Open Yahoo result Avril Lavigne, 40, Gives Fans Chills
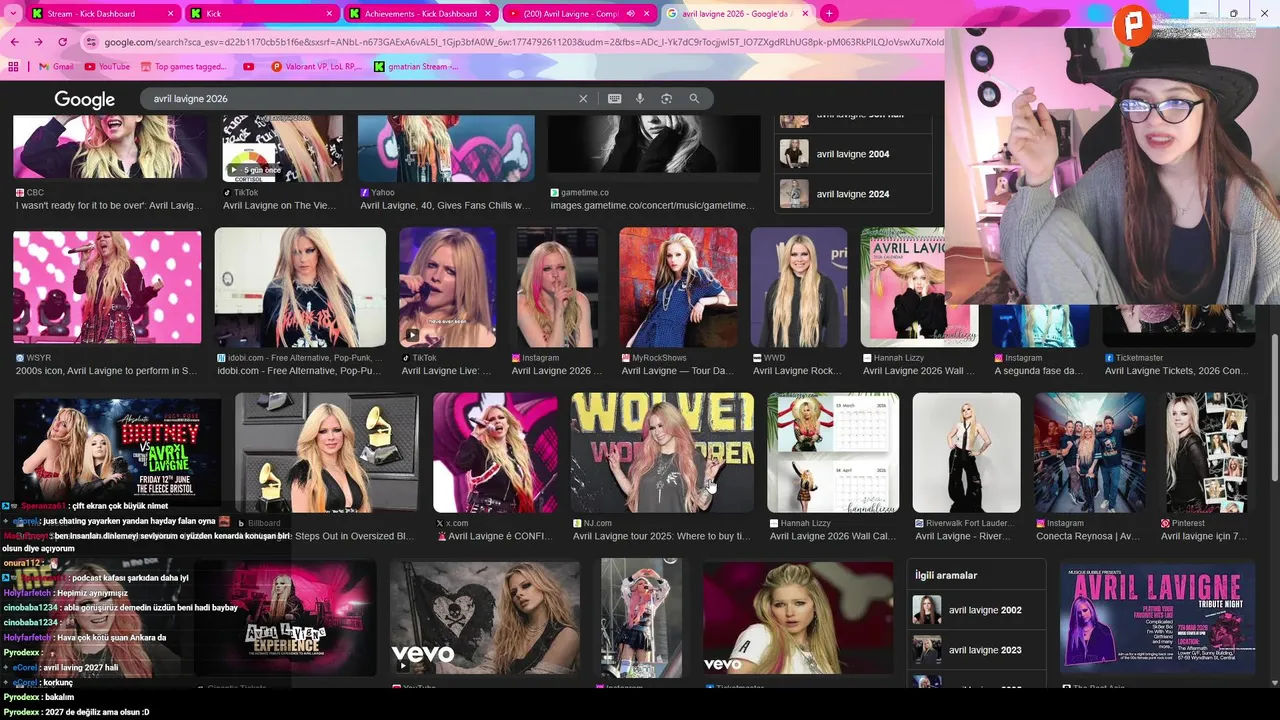 (x=445, y=205)
